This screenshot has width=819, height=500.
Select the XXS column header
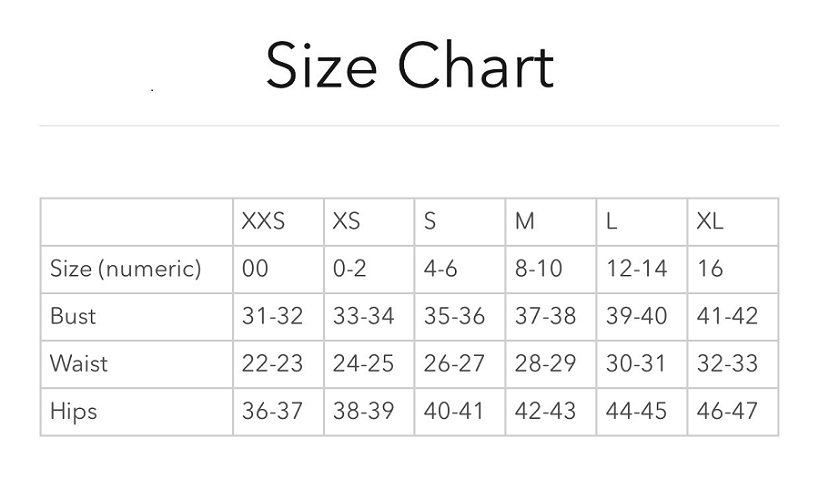(263, 221)
